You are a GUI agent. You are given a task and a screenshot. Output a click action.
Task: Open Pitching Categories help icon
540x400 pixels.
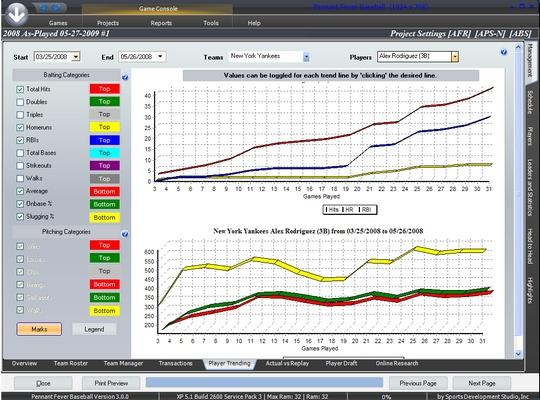click(x=125, y=234)
